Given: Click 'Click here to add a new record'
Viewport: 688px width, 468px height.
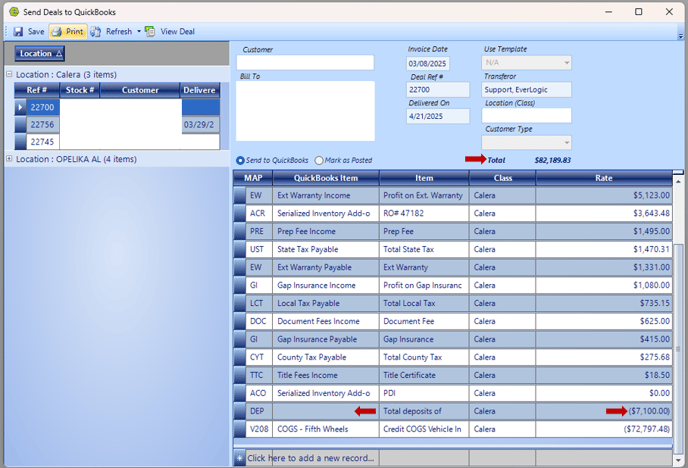Looking at the screenshot, I should pyautogui.click(x=311, y=458).
